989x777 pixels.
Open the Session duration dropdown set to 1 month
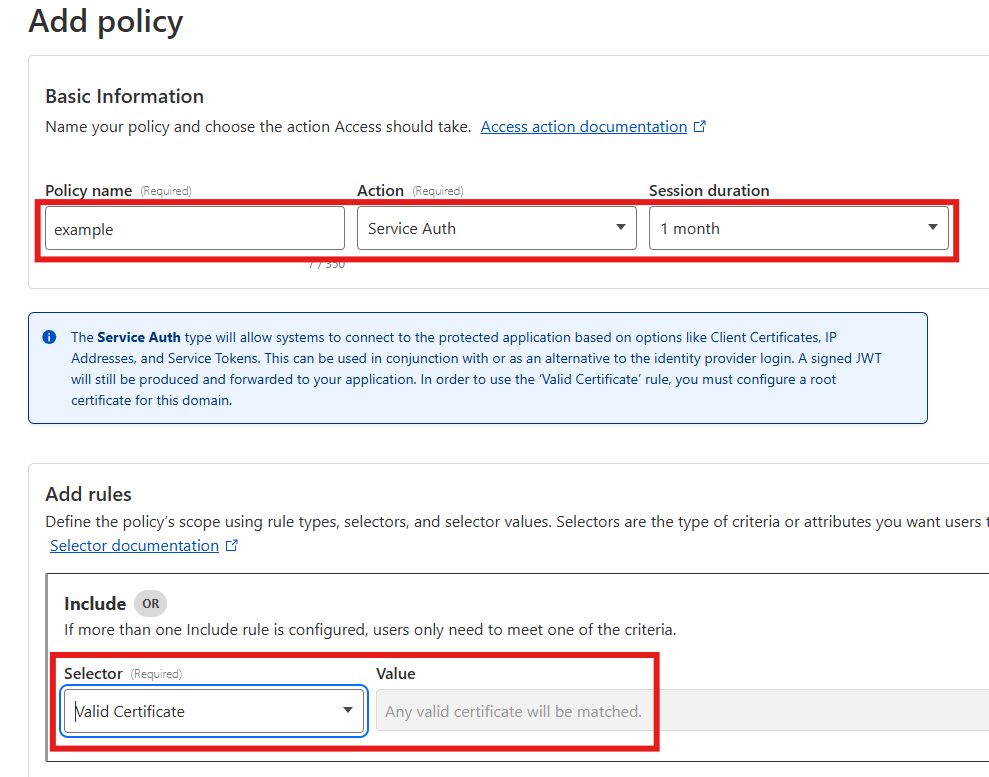coord(798,228)
